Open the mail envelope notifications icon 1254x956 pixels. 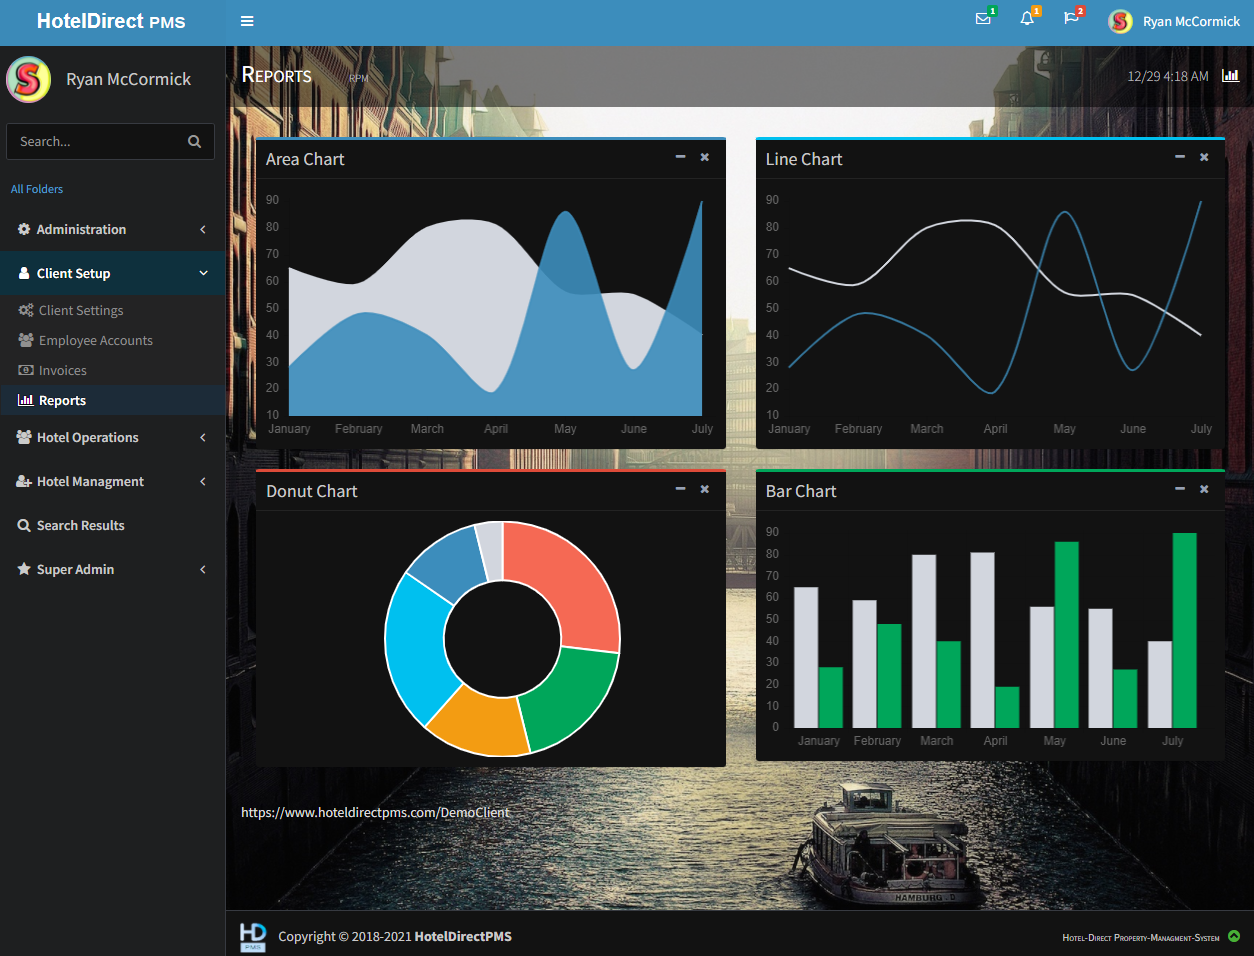983,20
